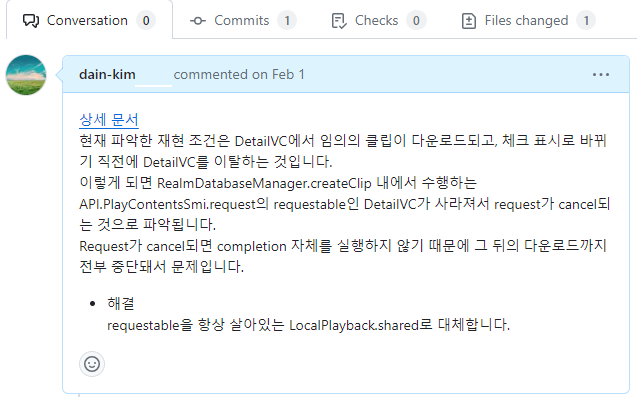Viewport: 637px width, 397px height.
Task: Open the 상세 문서 link
Action: 109,119
